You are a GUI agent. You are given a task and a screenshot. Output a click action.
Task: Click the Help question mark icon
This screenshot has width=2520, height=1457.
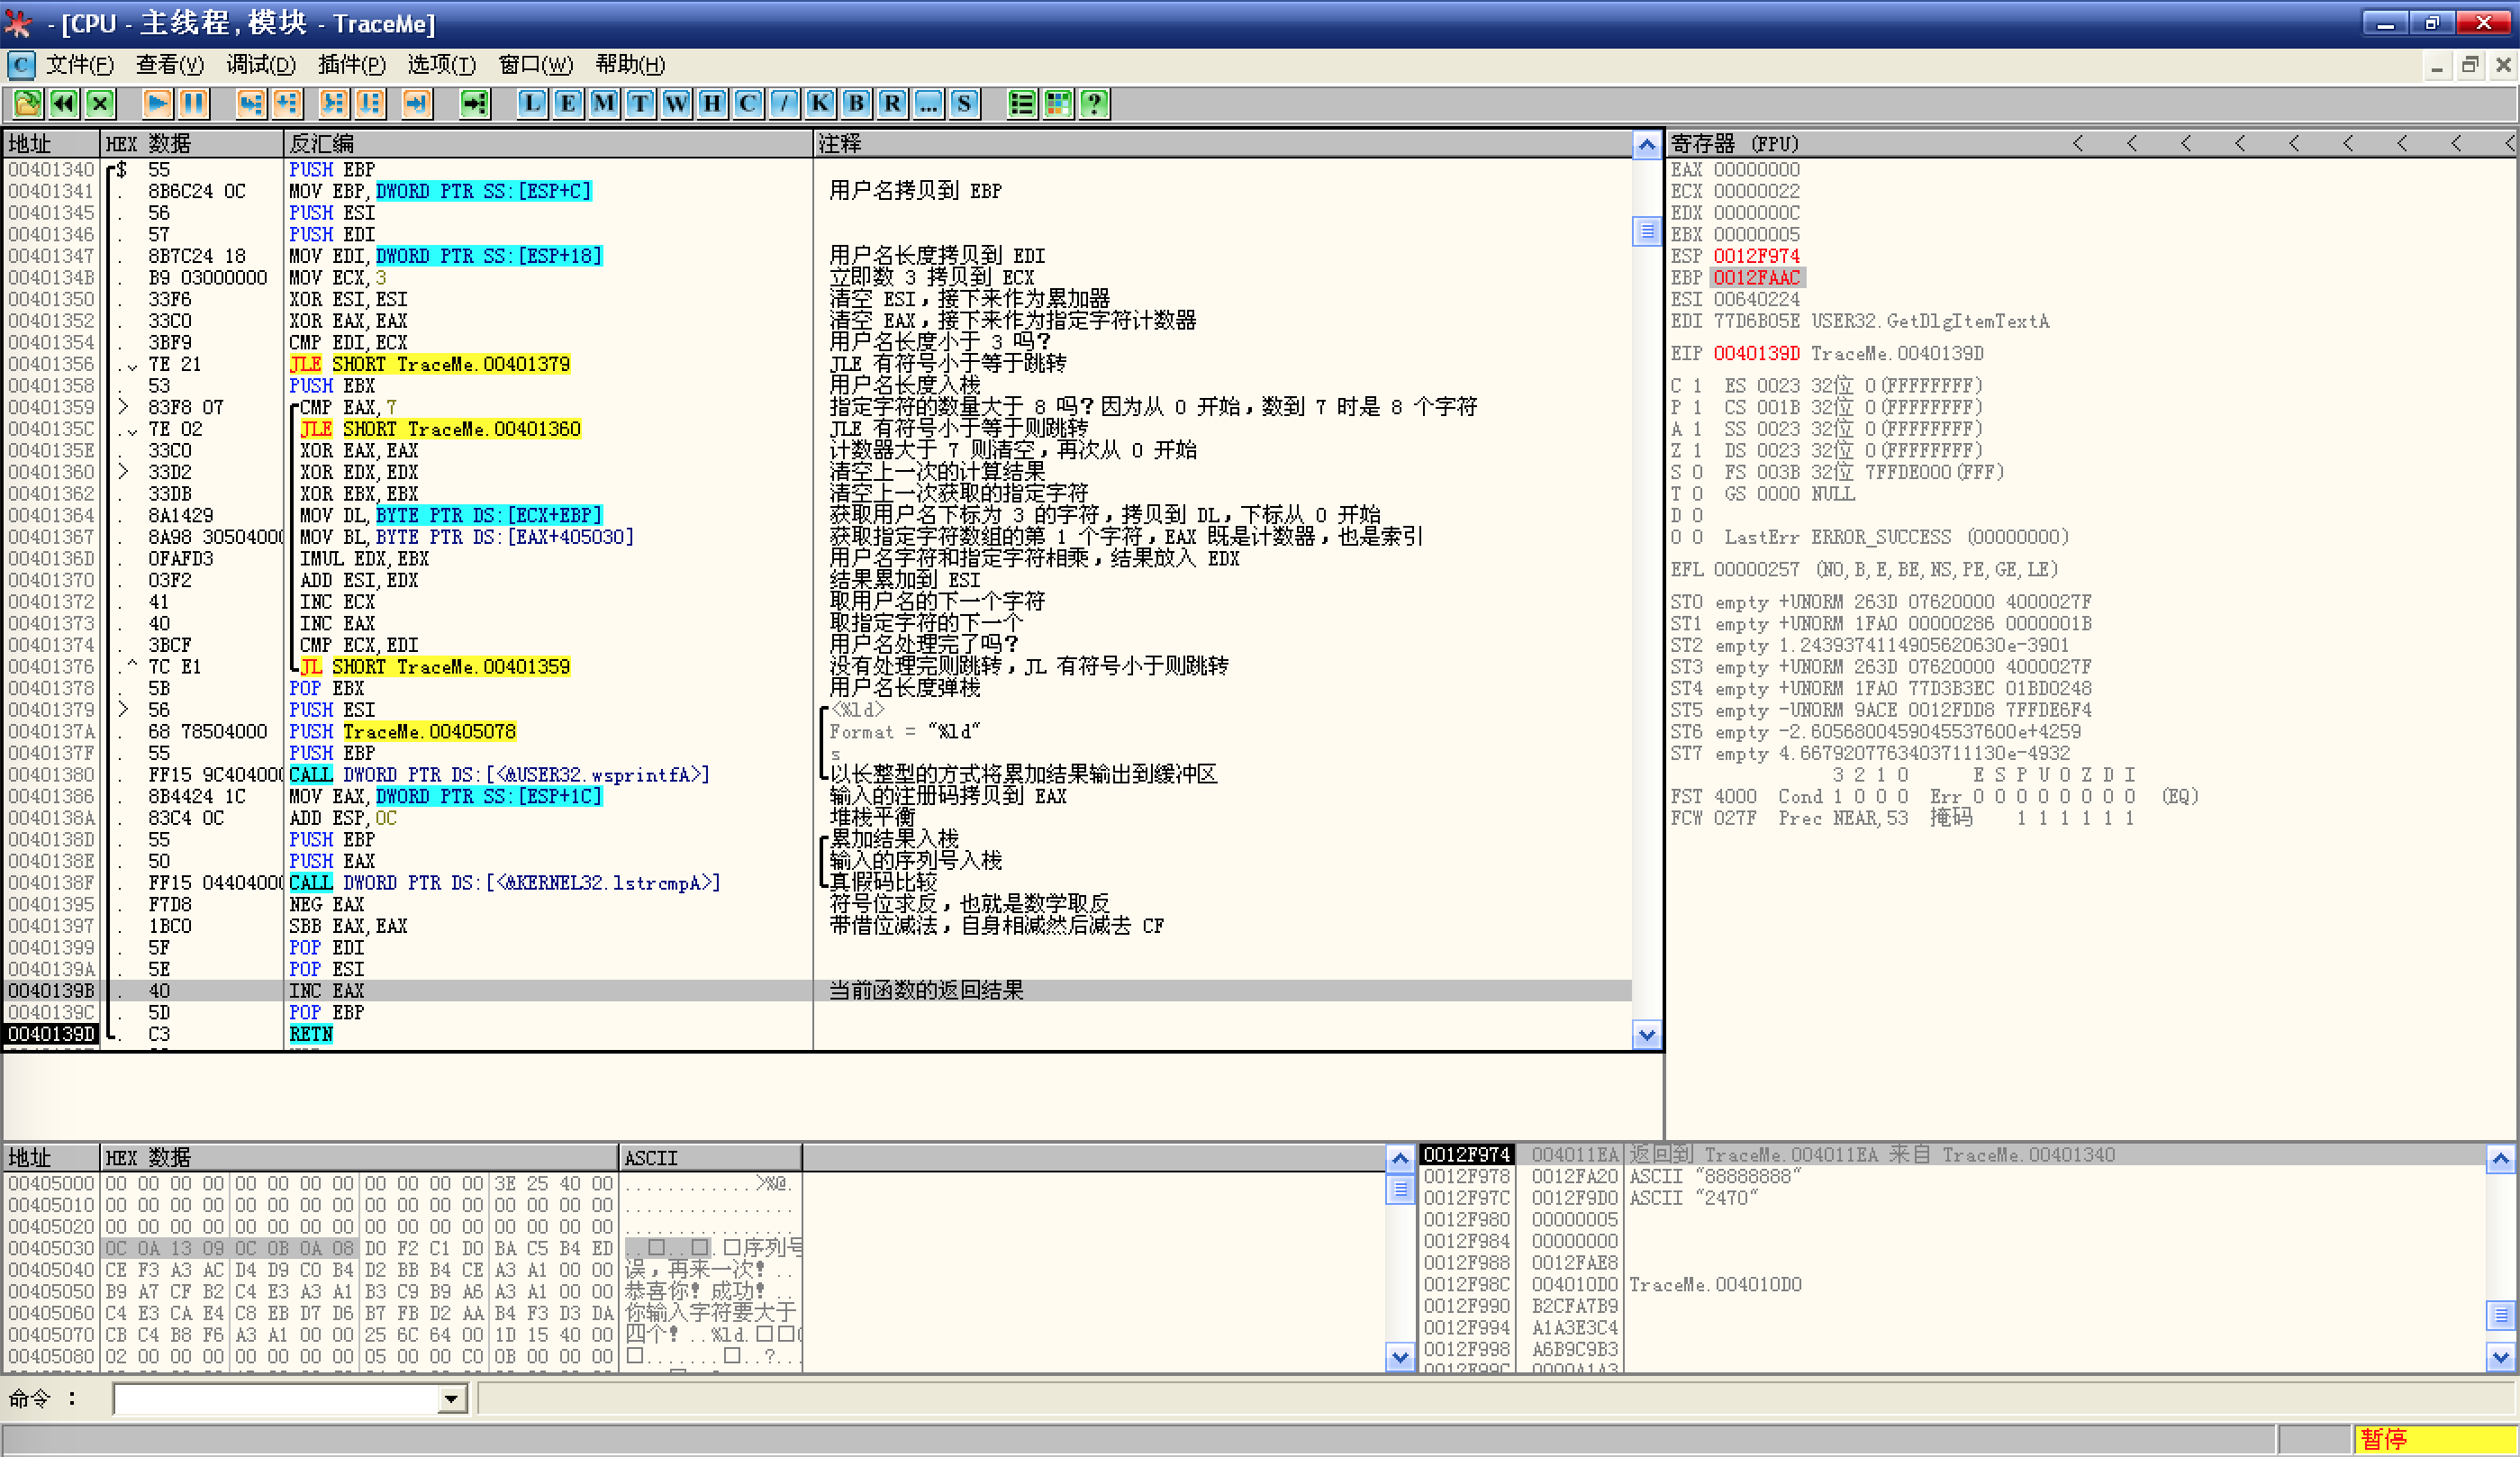pyautogui.click(x=1095, y=103)
